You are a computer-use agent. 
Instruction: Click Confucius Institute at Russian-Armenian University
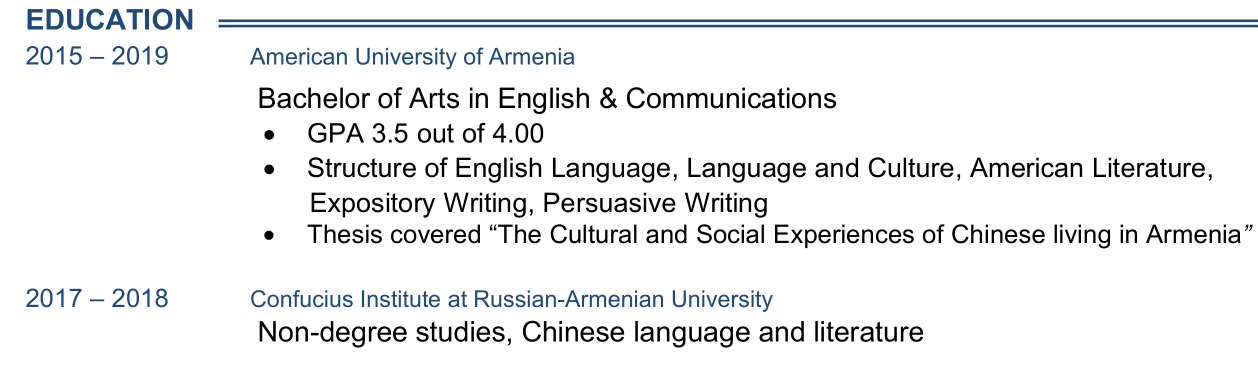pos(511,299)
